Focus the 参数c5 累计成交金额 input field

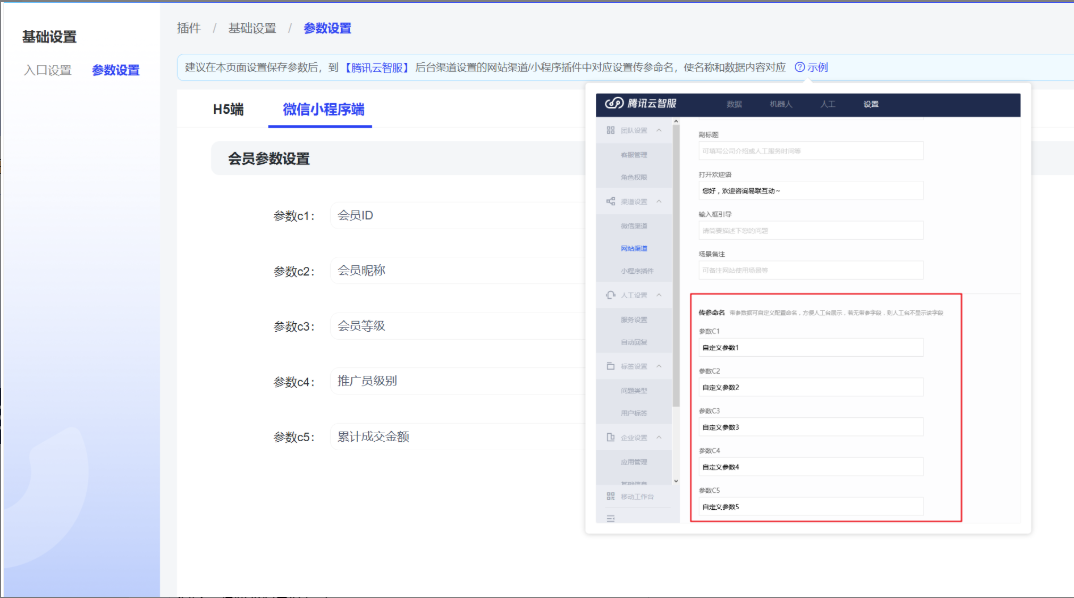coord(455,437)
